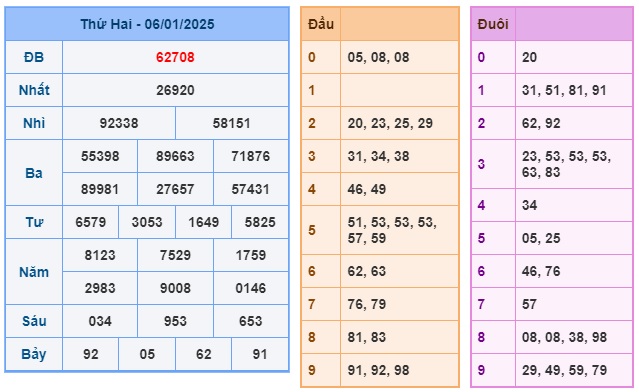The height and width of the screenshot is (392, 639).
Task: Select Đầu row 5 values starting with 51
Action: 392,230
